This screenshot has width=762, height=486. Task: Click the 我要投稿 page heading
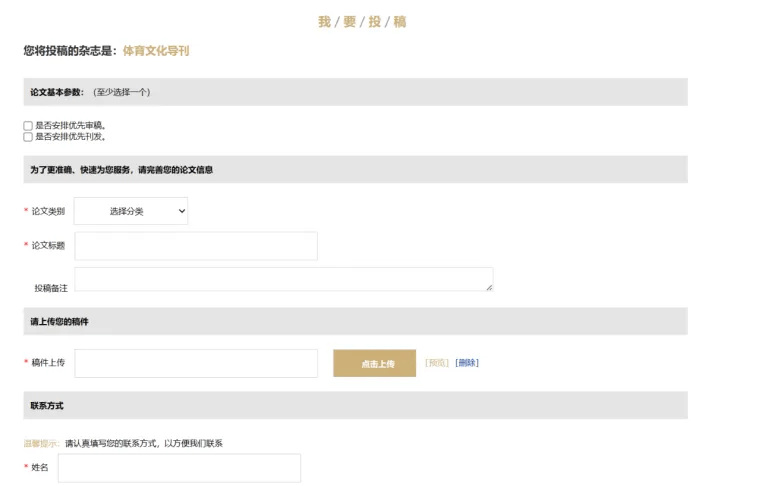pos(362,22)
